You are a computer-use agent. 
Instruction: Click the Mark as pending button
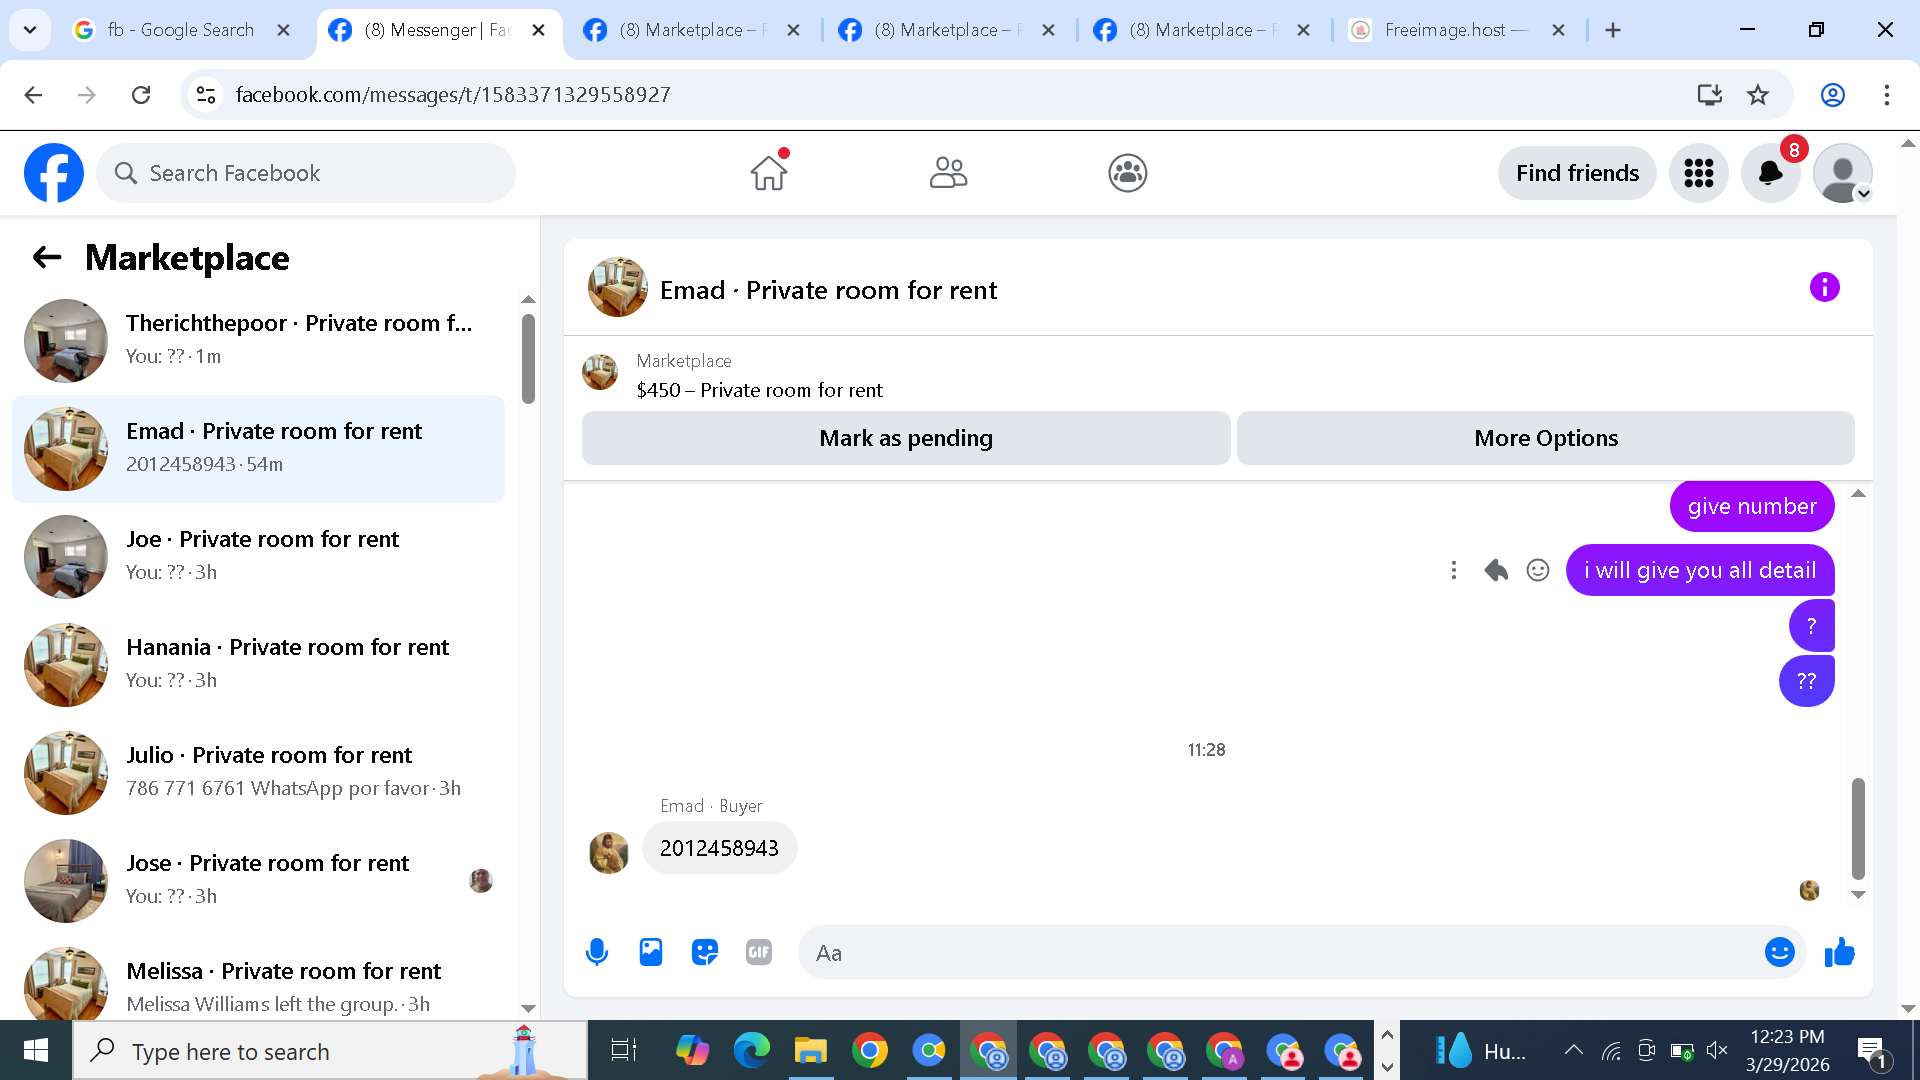[x=906, y=438]
